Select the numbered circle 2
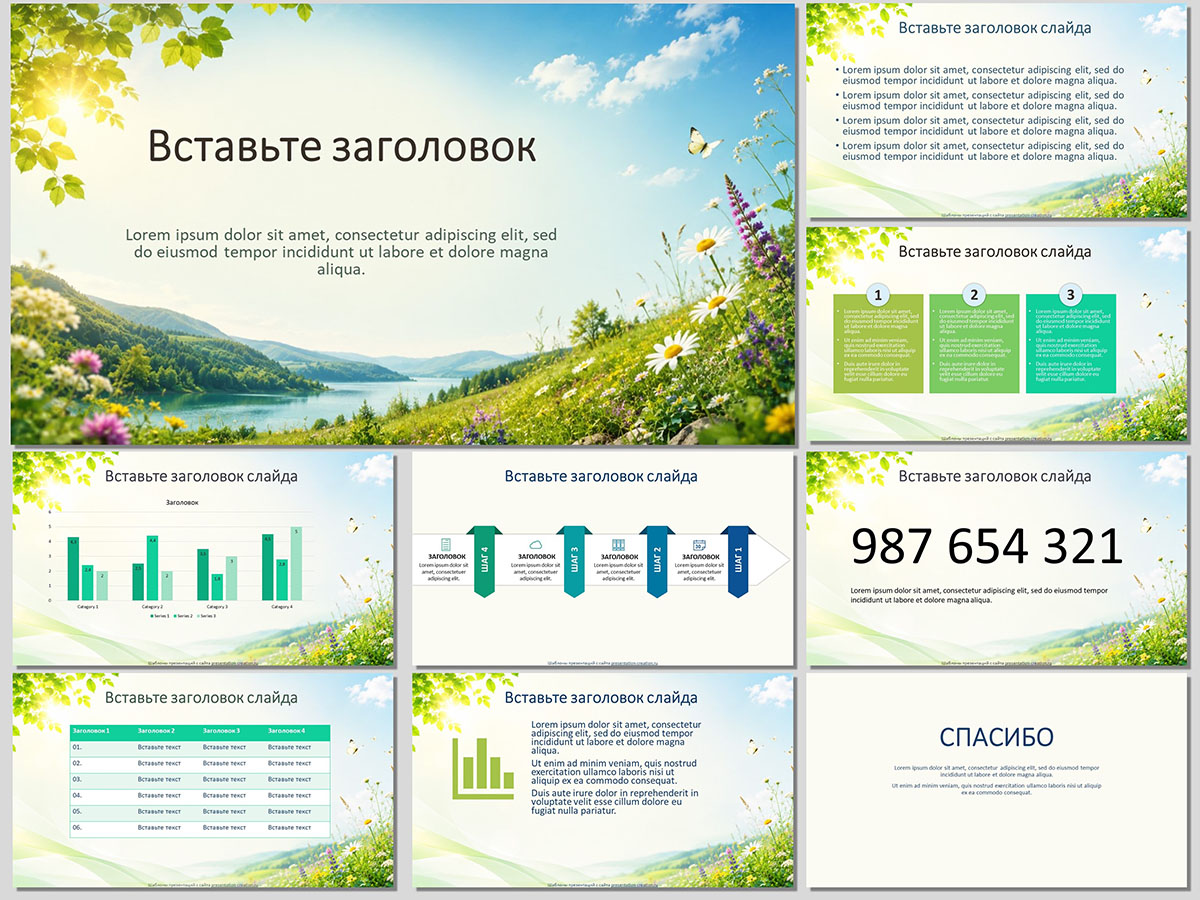 [974, 295]
